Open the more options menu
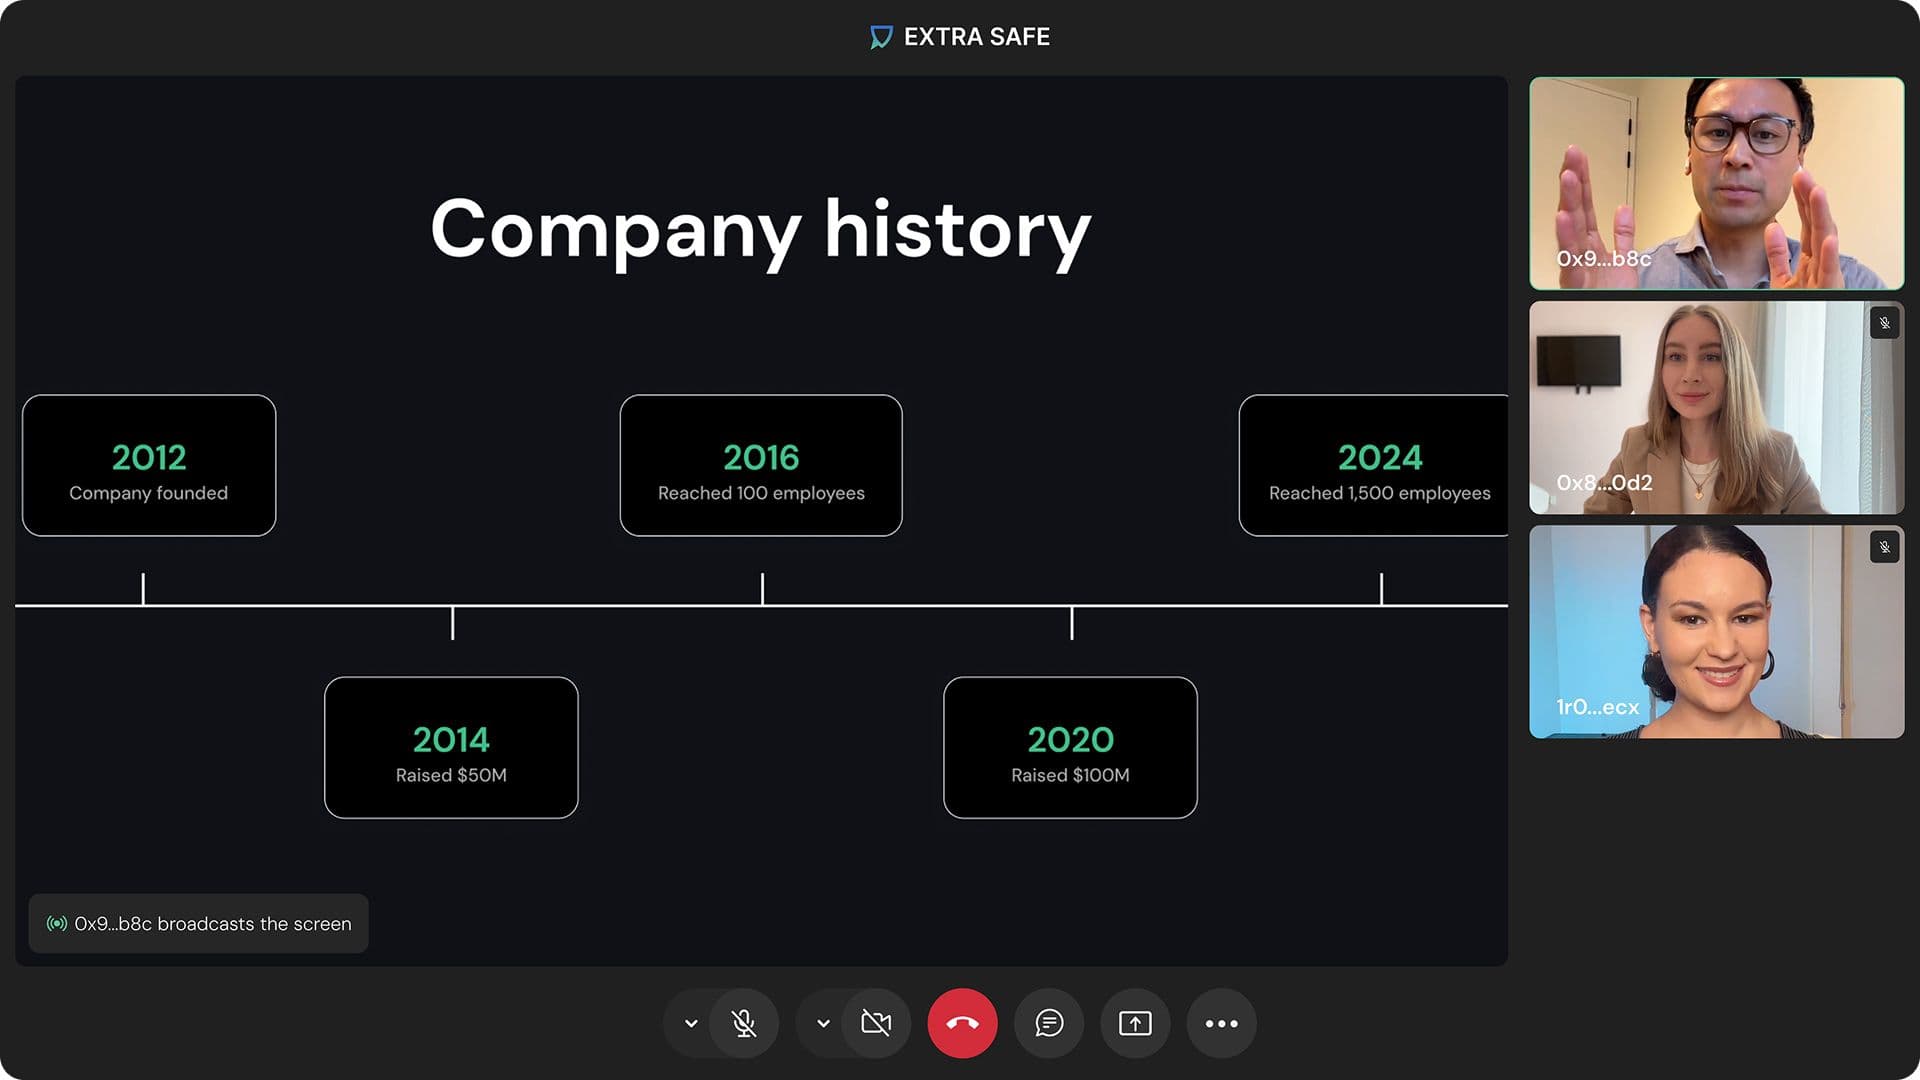Image resolution: width=1920 pixels, height=1080 pixels. (x=1221, y=1023)
